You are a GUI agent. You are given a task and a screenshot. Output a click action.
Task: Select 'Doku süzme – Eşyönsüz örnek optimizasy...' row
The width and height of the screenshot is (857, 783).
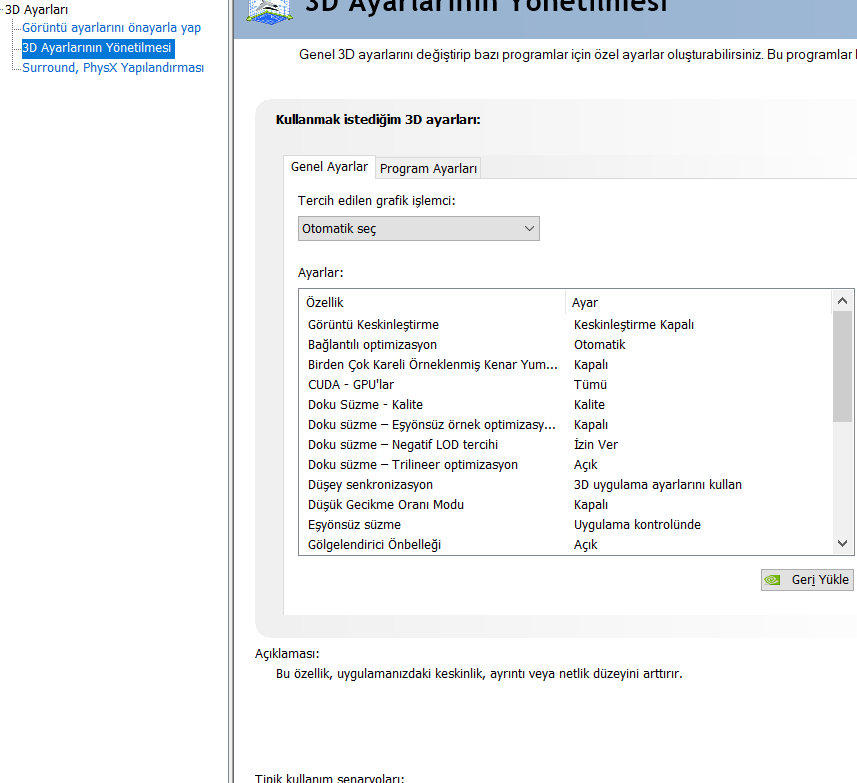[x=566, y=425]
